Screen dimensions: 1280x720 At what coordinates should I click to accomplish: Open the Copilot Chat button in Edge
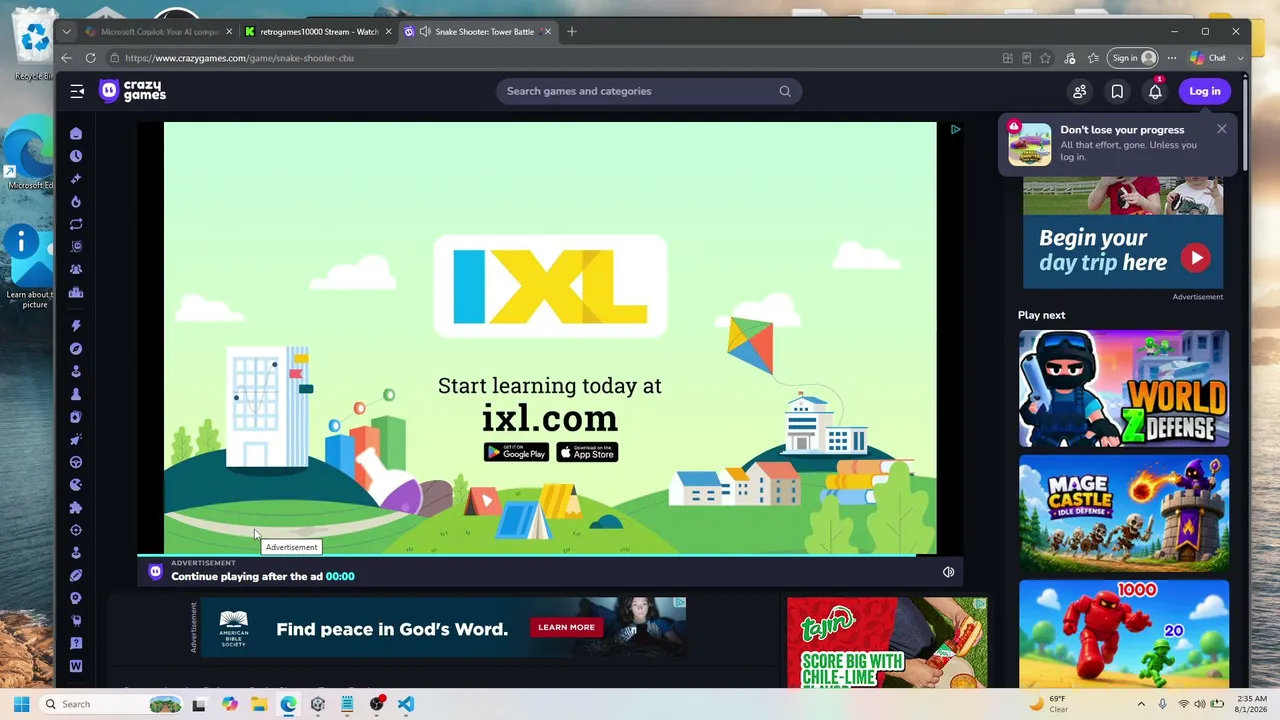(x=1208, y=58)
